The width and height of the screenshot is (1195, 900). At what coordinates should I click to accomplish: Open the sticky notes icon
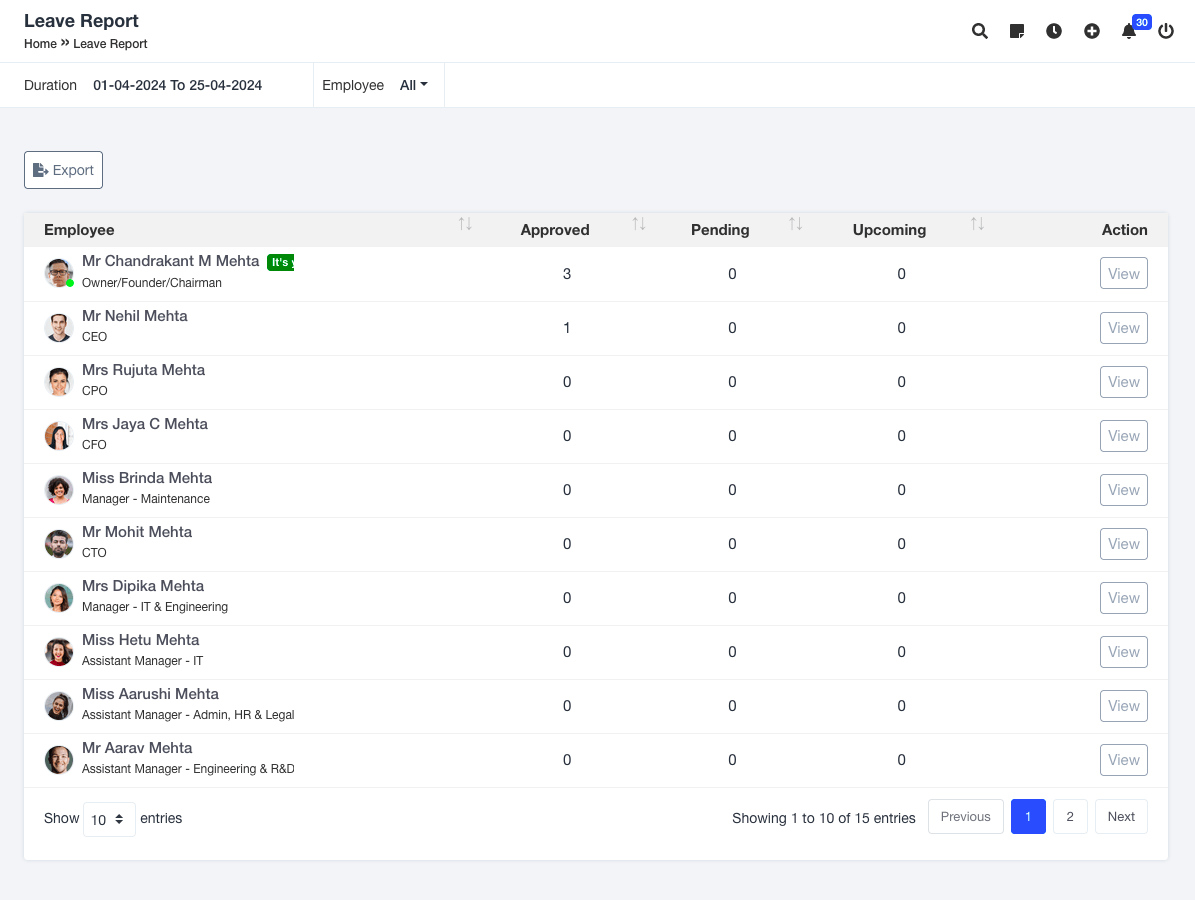[1017, 31]
